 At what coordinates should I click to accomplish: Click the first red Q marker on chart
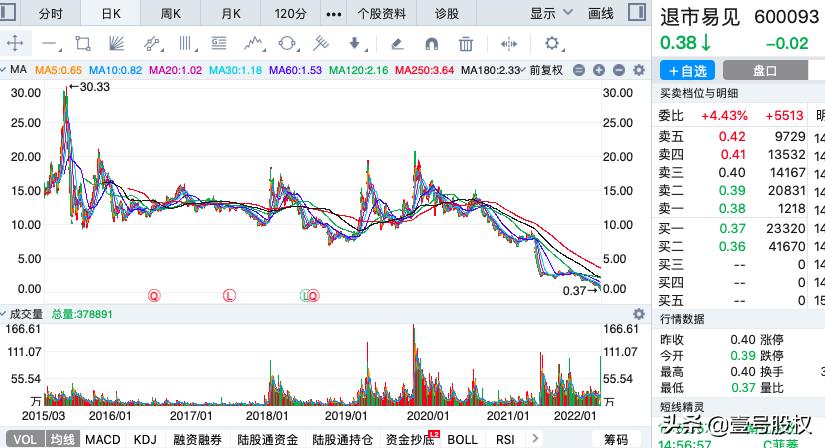coord(154,296)
